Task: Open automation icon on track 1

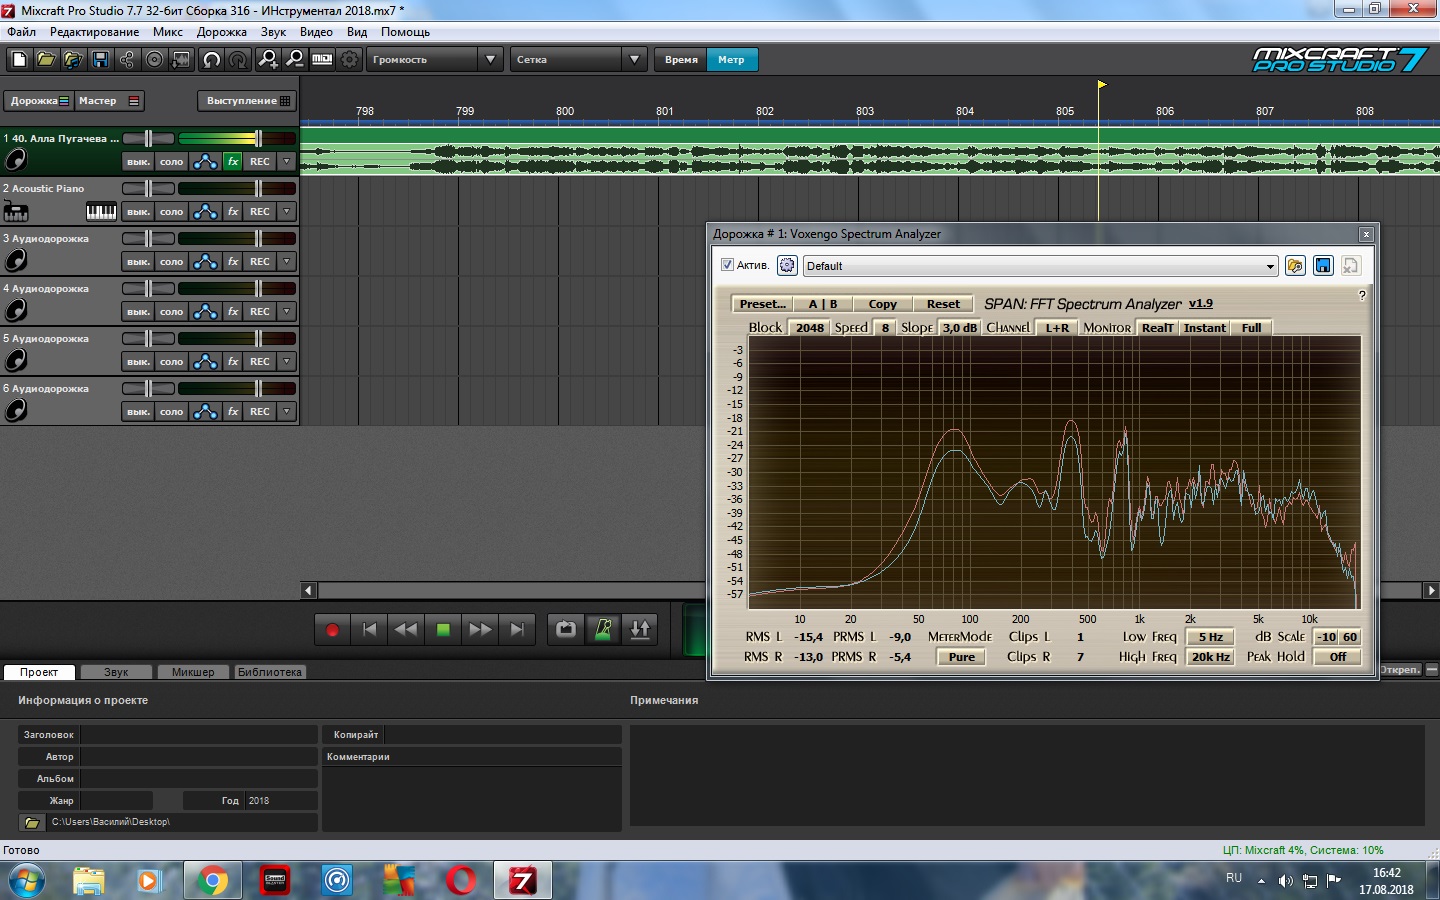Action: tap(205, 162)
